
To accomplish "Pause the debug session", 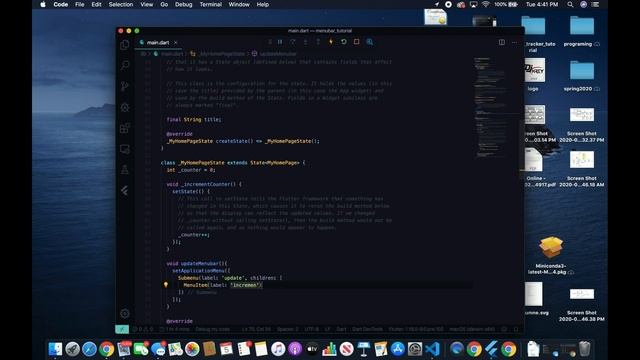I will (x=280, y=42).
